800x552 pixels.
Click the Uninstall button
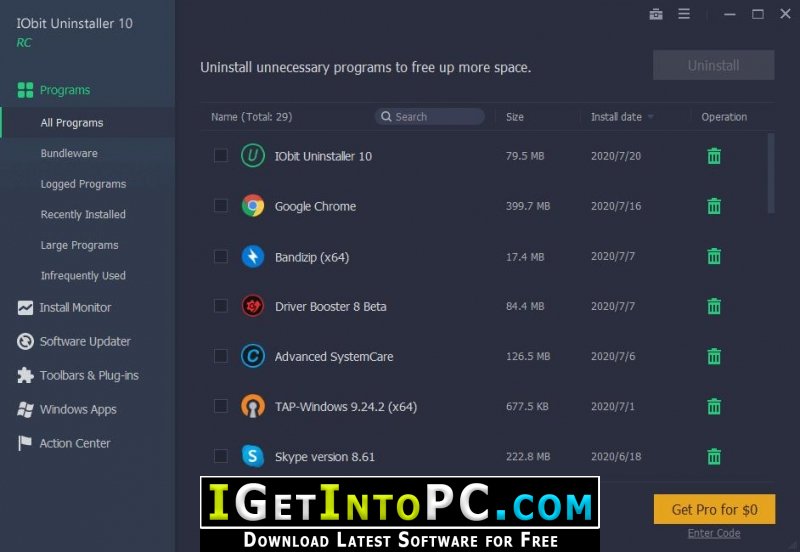pos(713,65)
